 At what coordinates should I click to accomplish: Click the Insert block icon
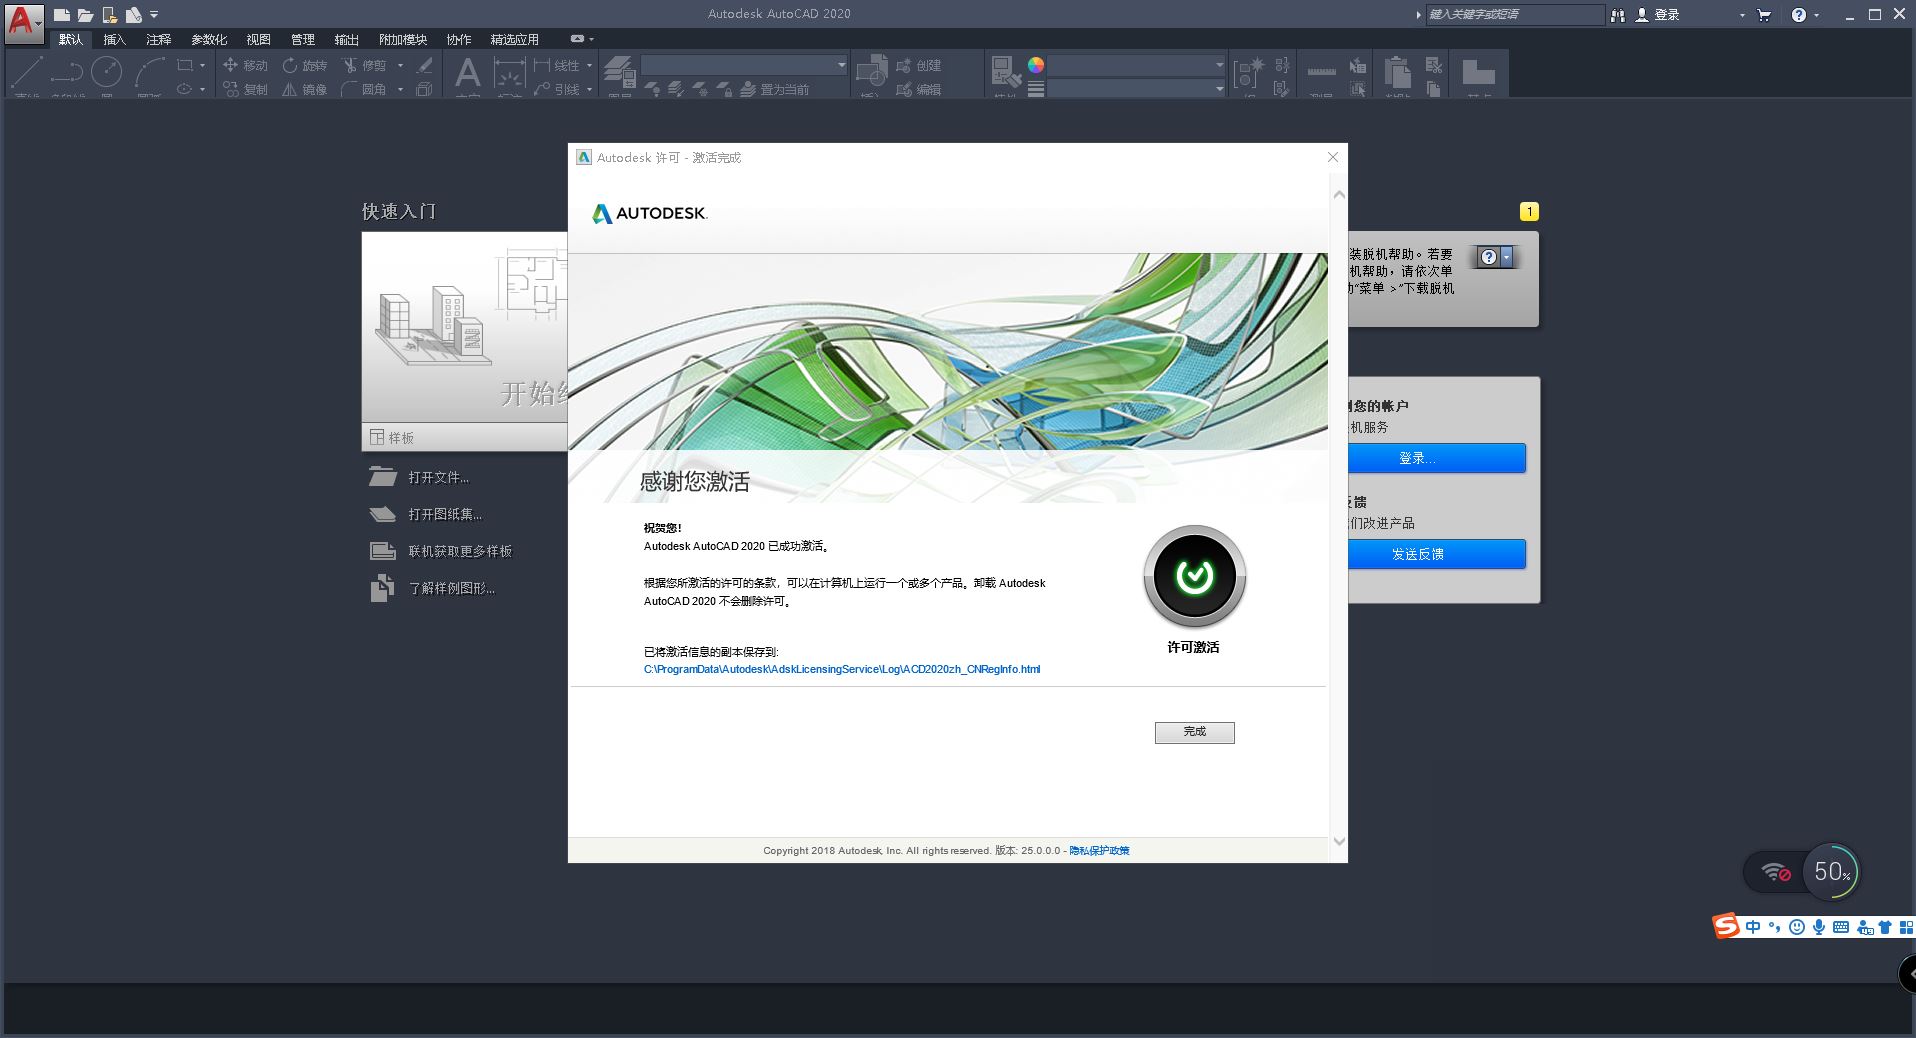pos(871,71)
